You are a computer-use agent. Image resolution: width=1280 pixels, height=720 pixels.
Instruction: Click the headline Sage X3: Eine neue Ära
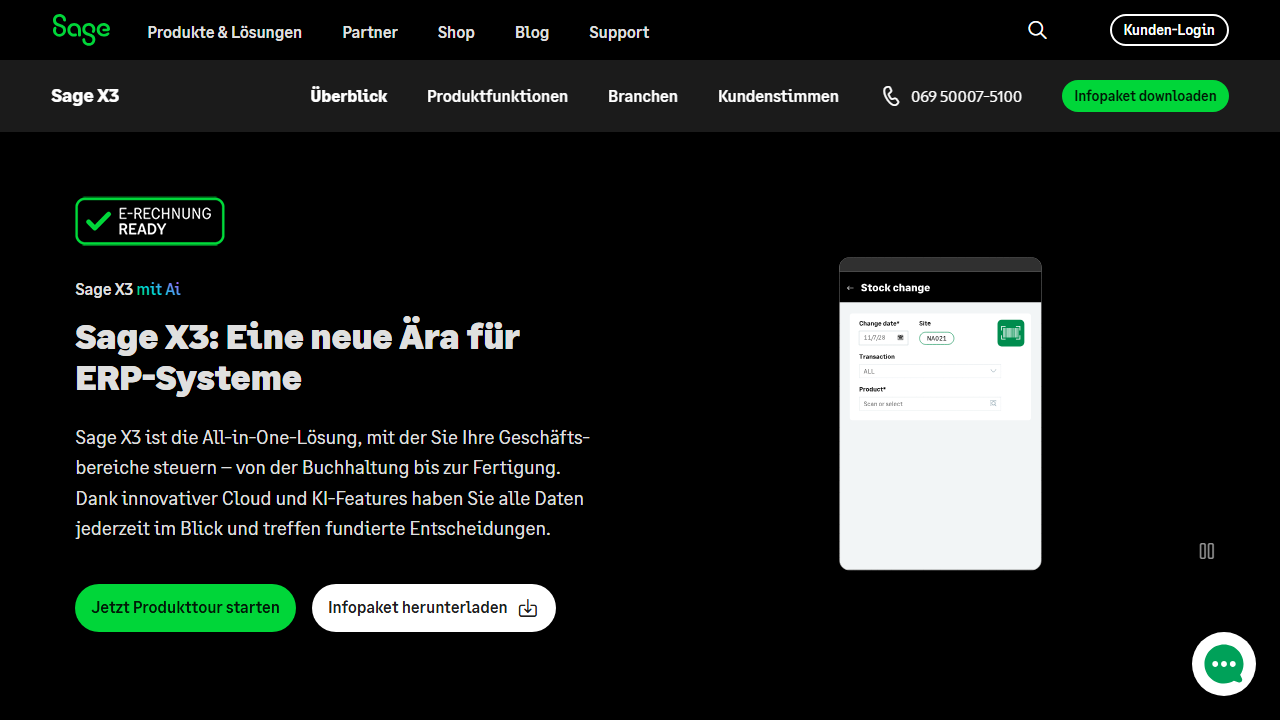pos(298,357)
